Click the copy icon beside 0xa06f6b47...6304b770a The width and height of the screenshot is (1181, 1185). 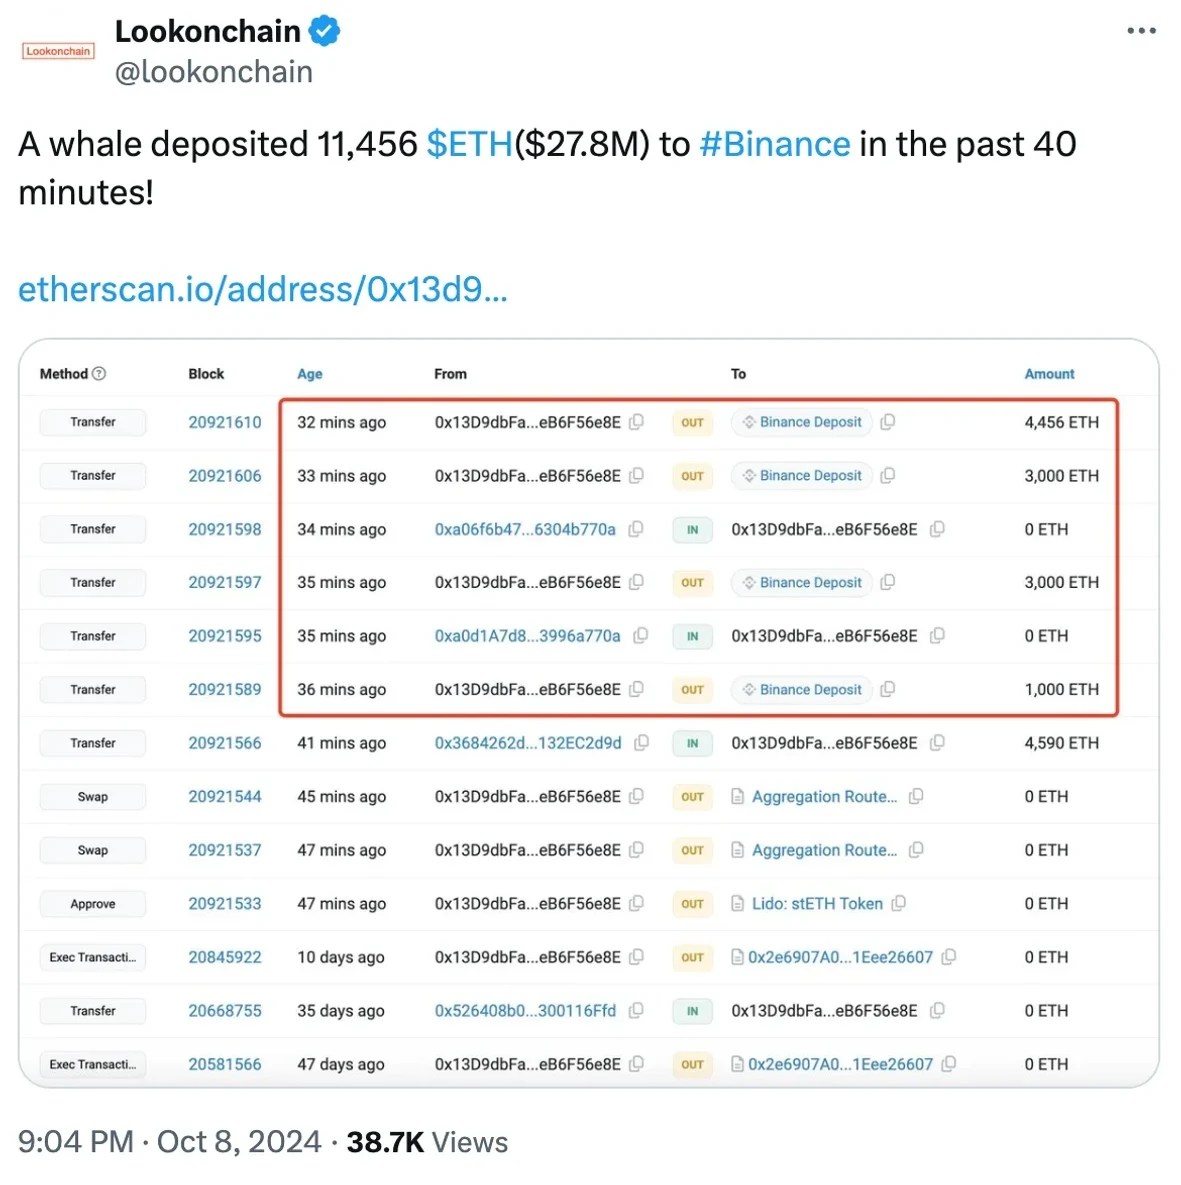coord(636,529)
